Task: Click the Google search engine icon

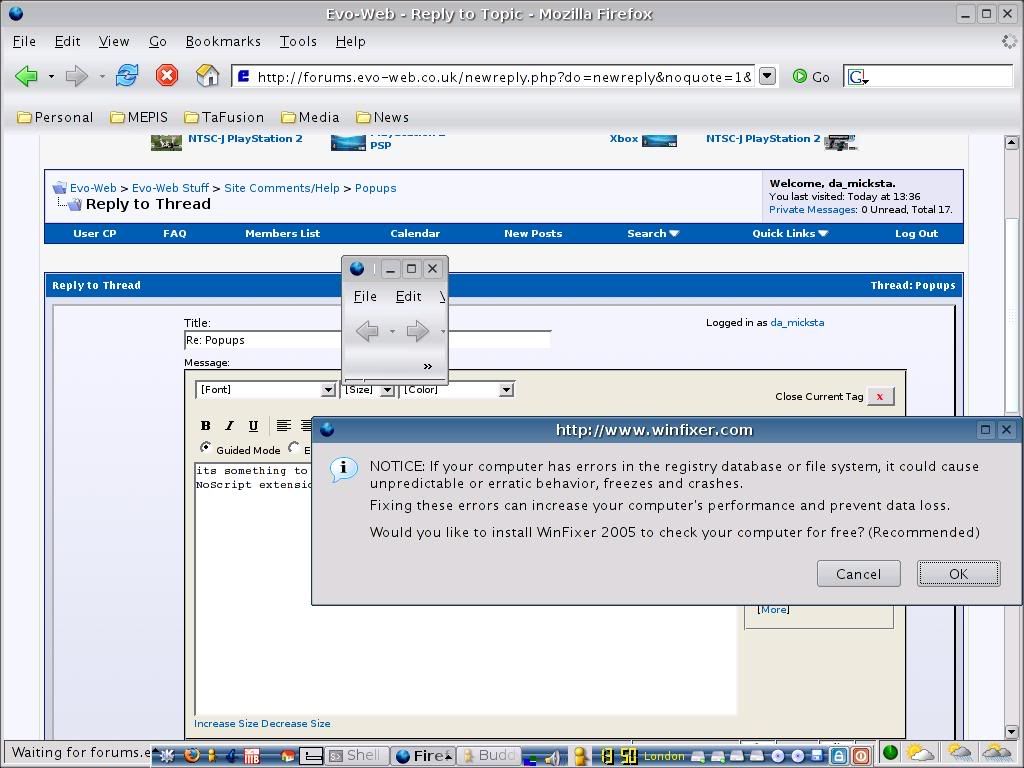Action: click(x=856, y=77)
